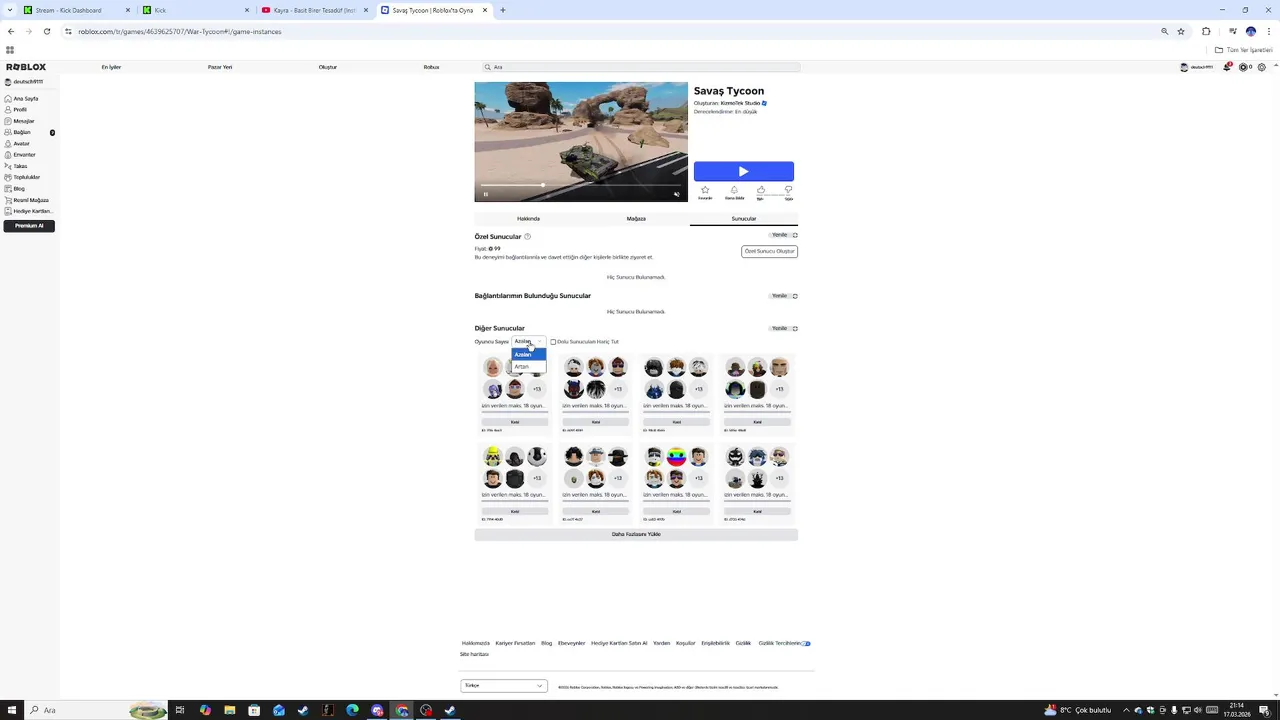Open the Hakkımızda footer link

[475, 643]
